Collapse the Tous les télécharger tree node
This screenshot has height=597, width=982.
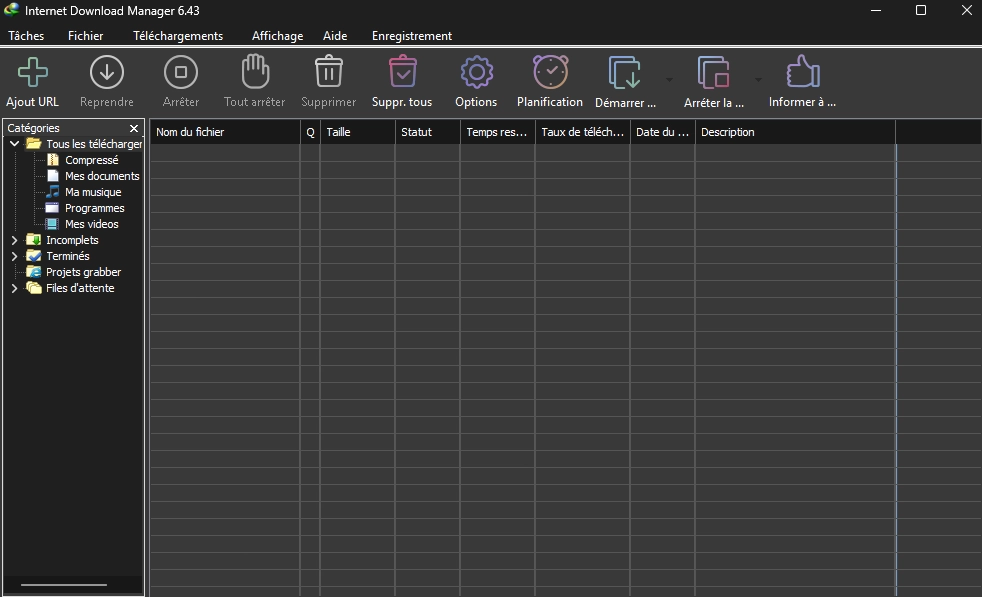click(x=14, y=144)
